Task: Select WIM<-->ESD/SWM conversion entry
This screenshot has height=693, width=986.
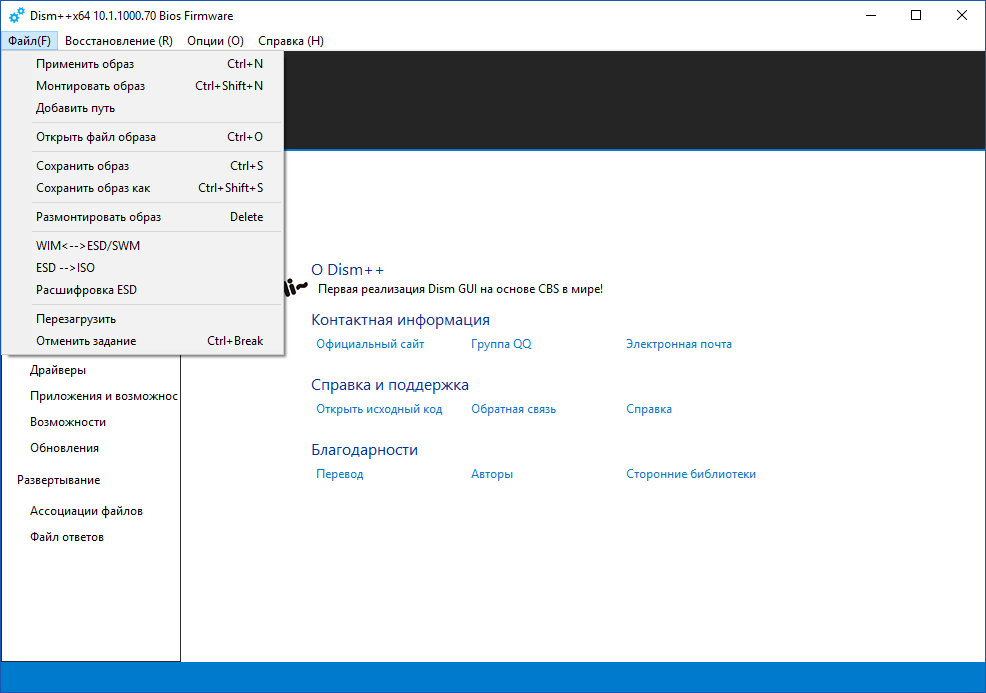Action: [143, 245]
